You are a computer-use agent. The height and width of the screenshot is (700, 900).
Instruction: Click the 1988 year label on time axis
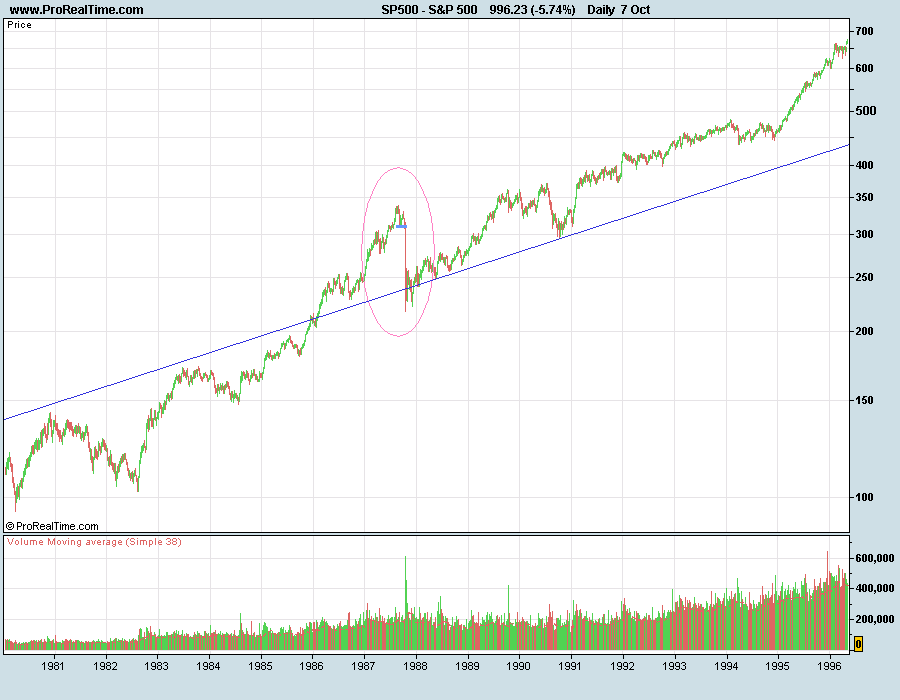coord(415,666)
